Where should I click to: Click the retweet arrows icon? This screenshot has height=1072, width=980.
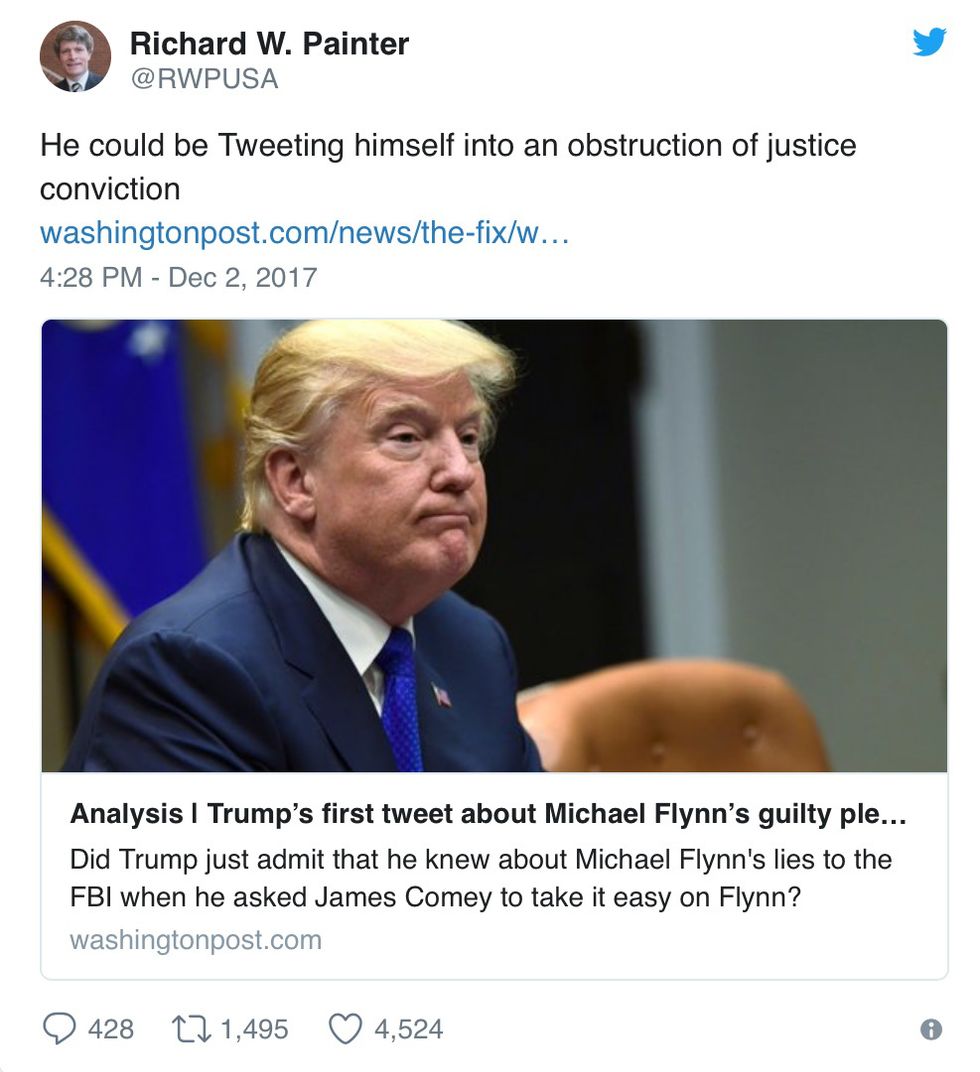coord(187,1028)
